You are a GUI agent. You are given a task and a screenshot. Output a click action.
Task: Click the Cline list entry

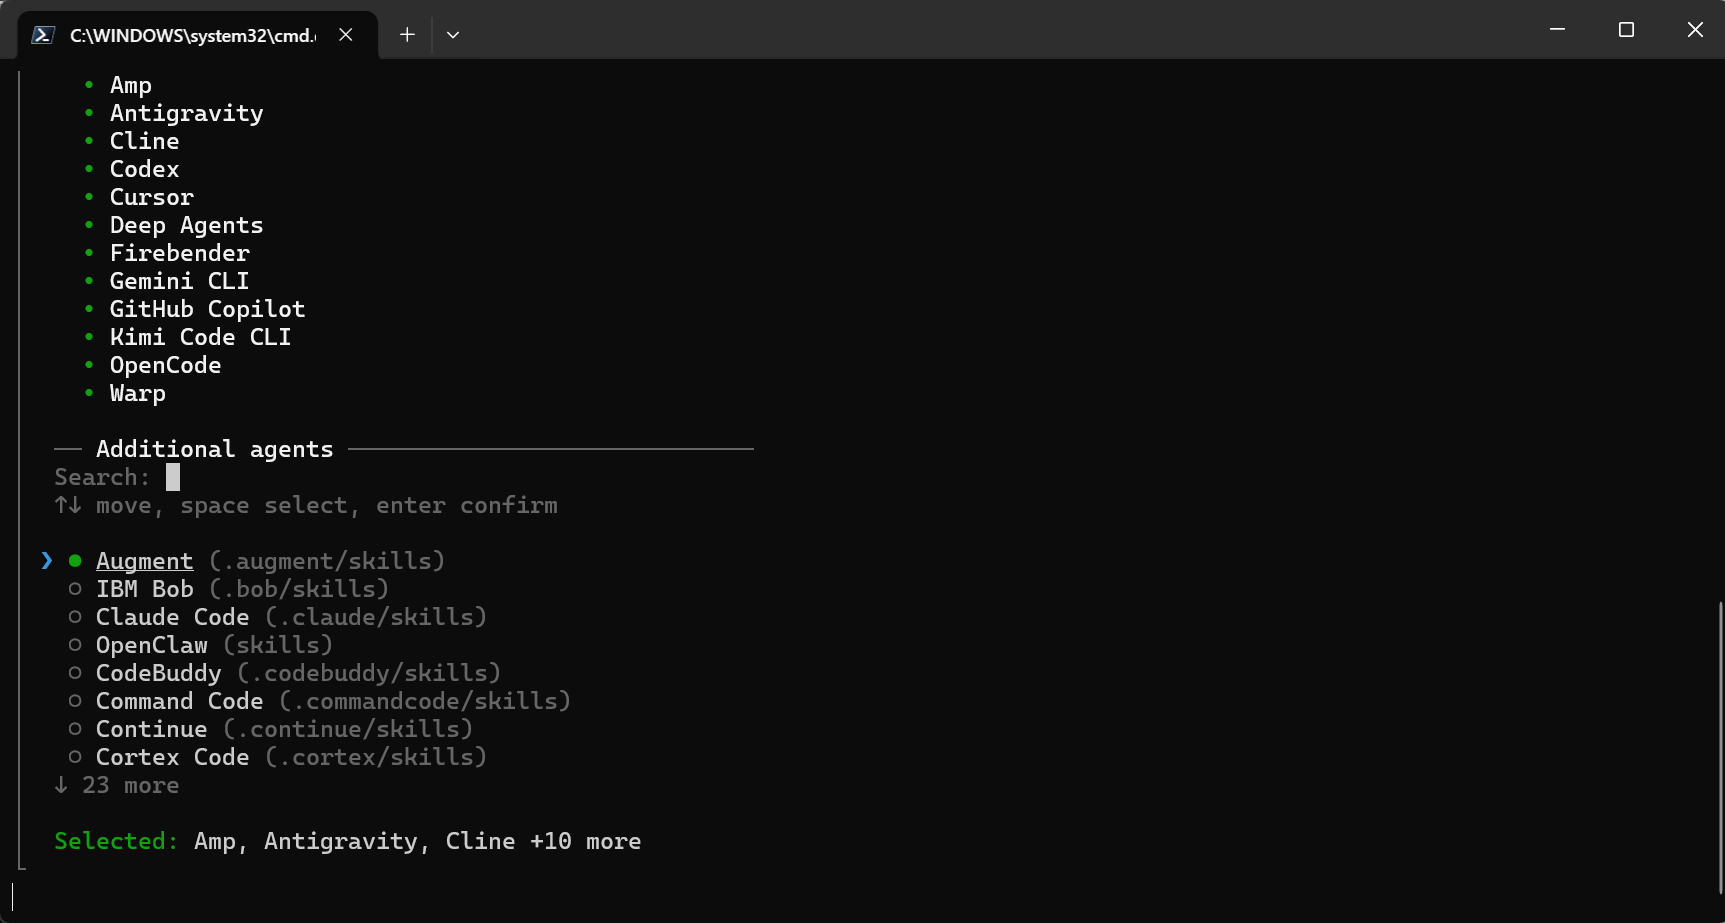(145, 141)
